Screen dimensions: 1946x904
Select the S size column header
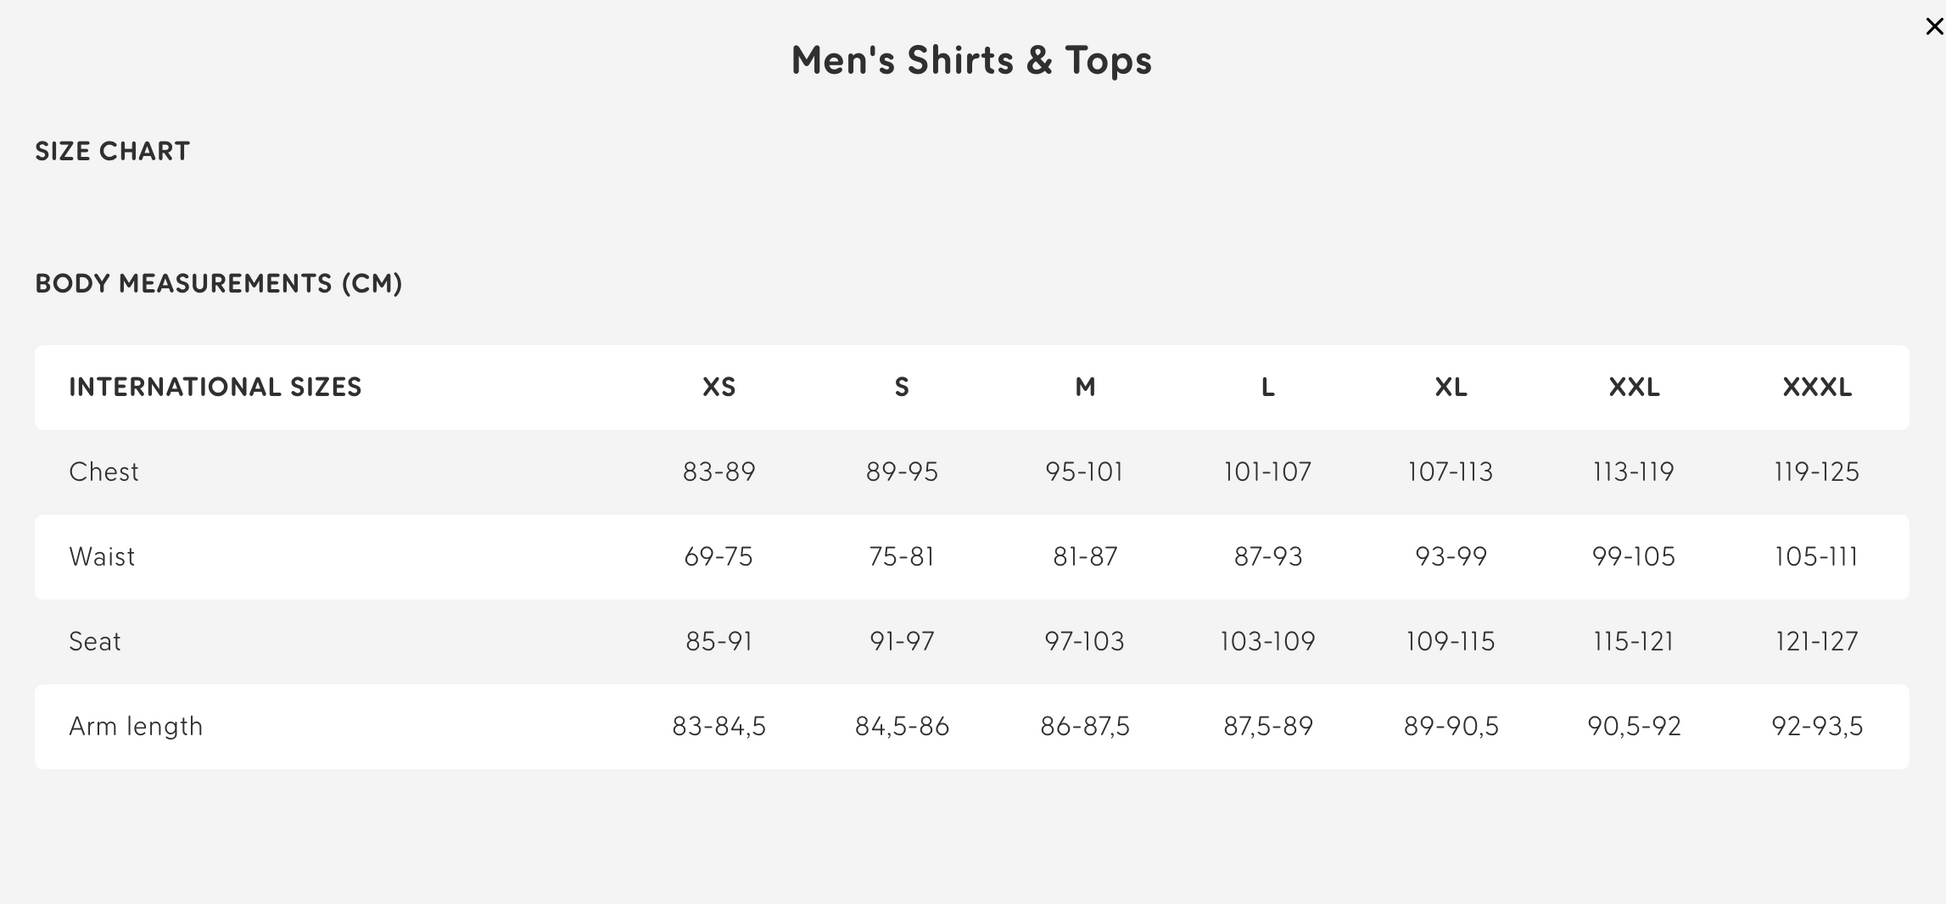(901, 388)
